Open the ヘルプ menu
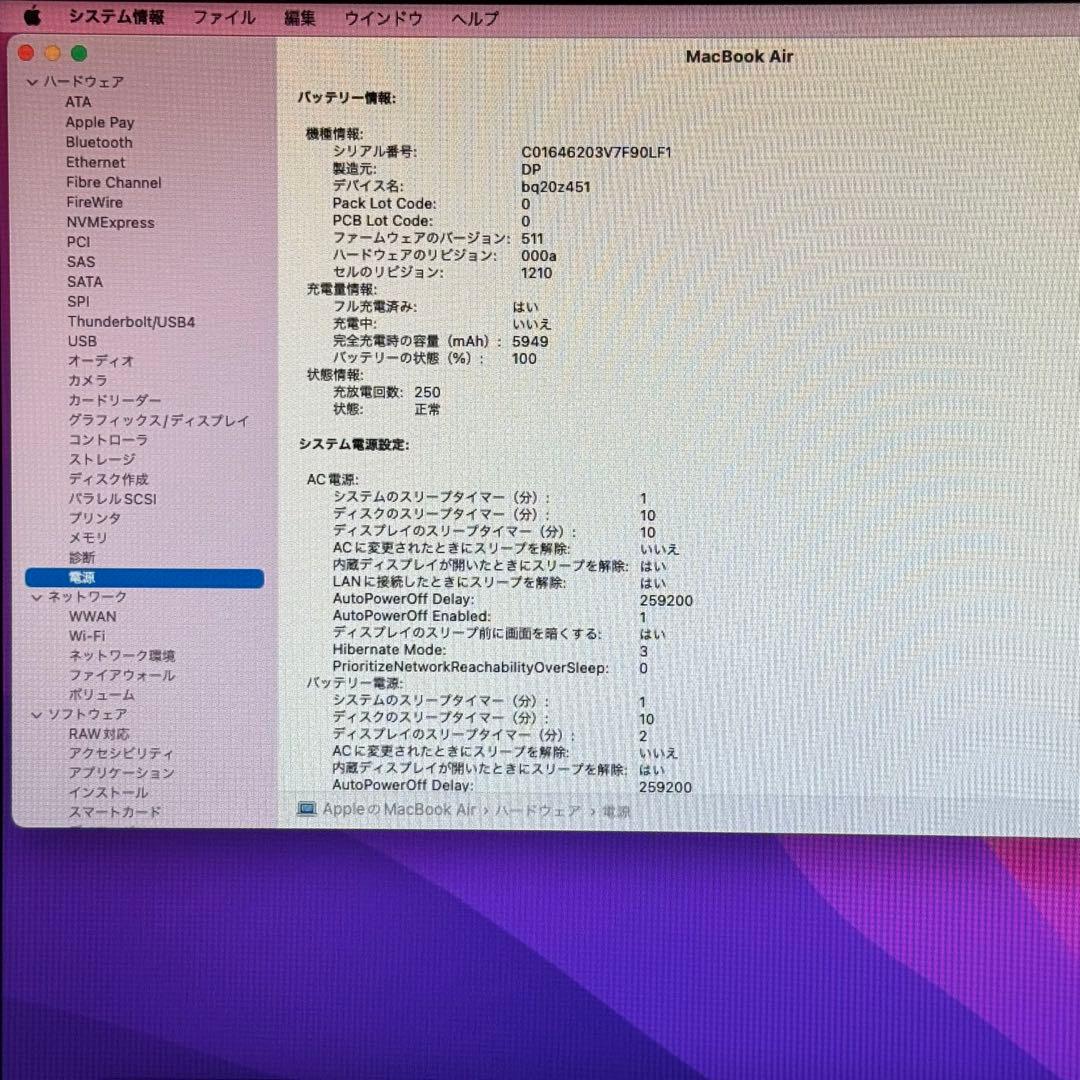This screenshot has width=1080, height=1080. (x=475, y=19)
